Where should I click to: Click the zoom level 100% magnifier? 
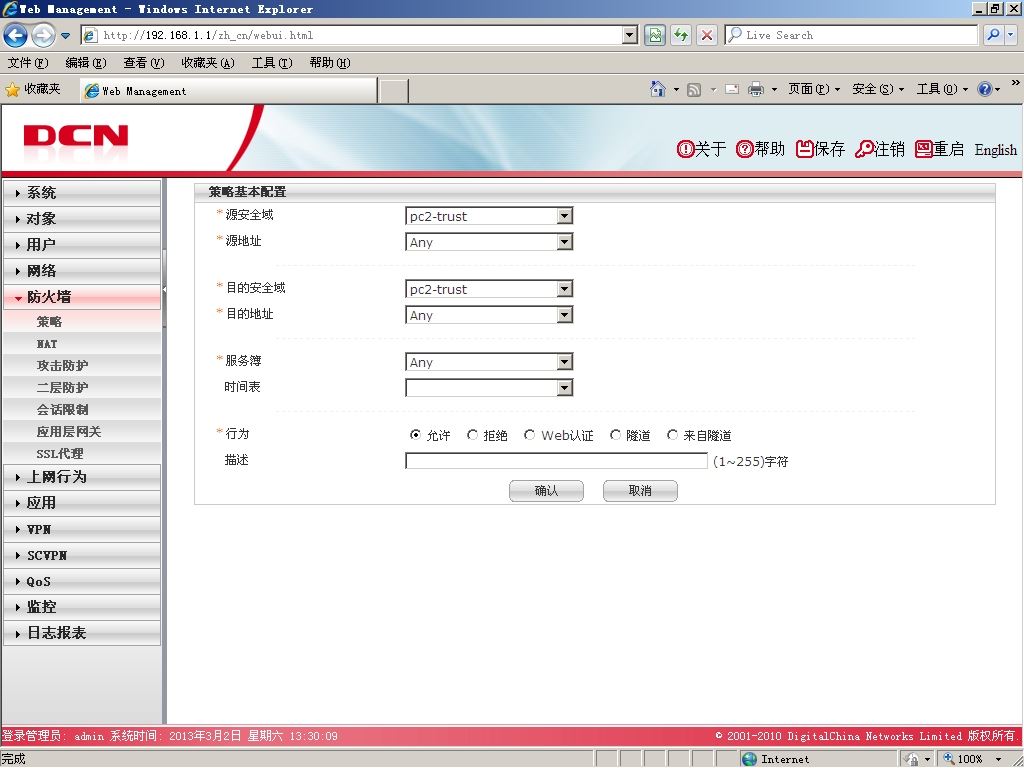pyautogui.click(x=950, y=759)
